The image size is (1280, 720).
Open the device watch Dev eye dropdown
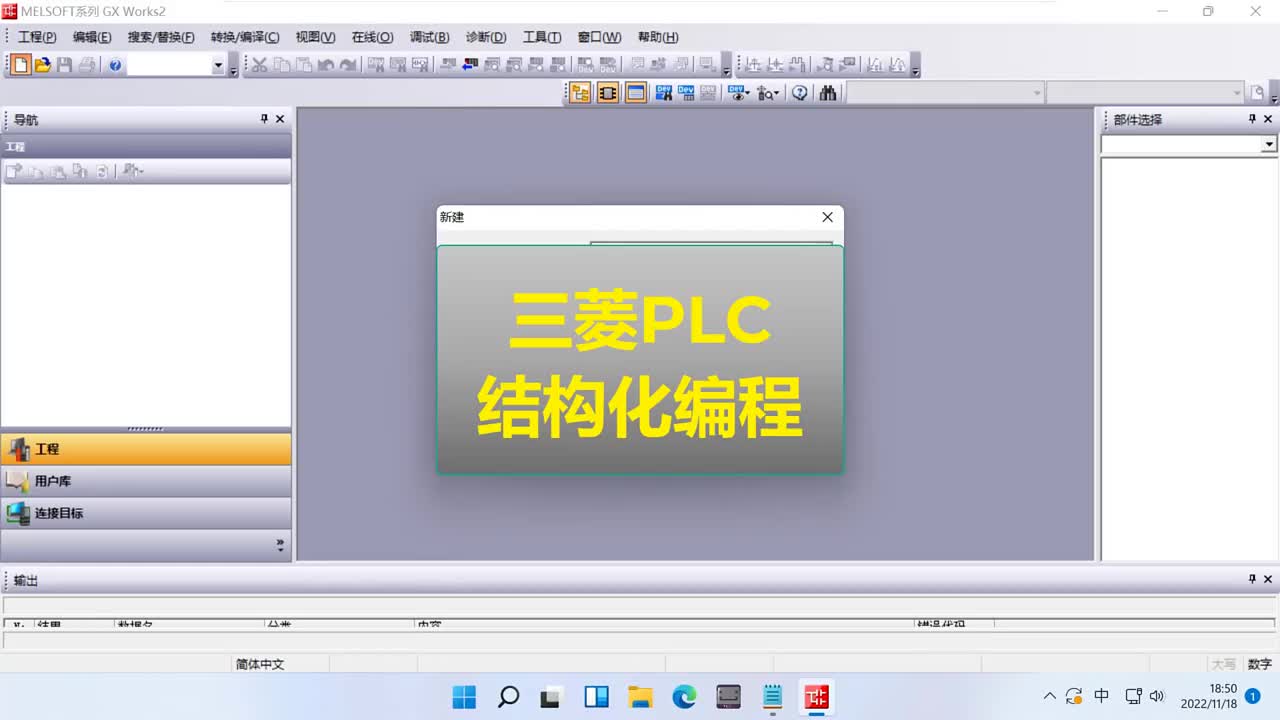[740, 93]
